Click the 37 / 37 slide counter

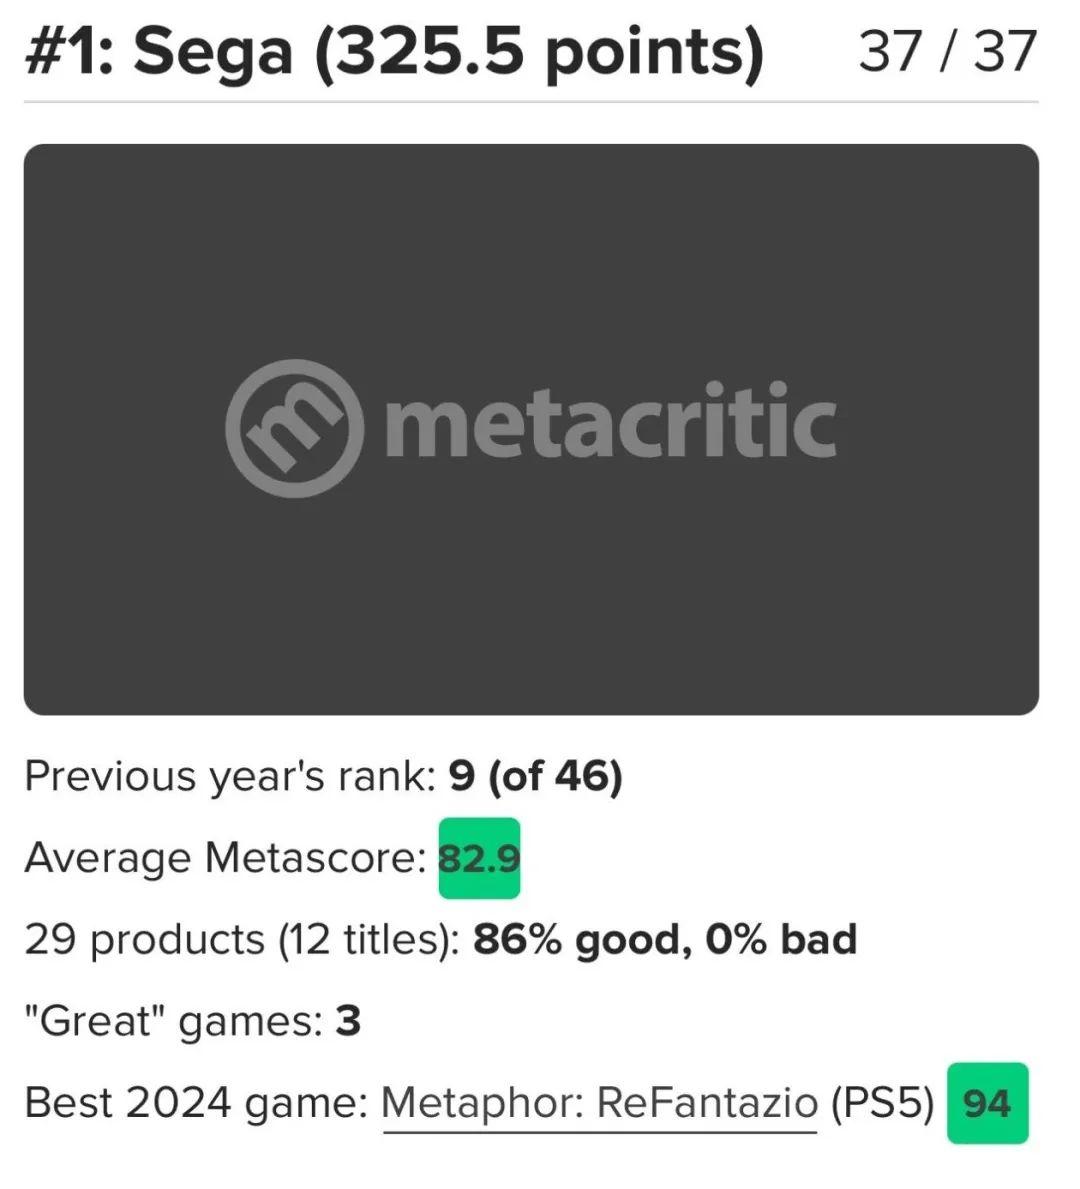point(946,50)
